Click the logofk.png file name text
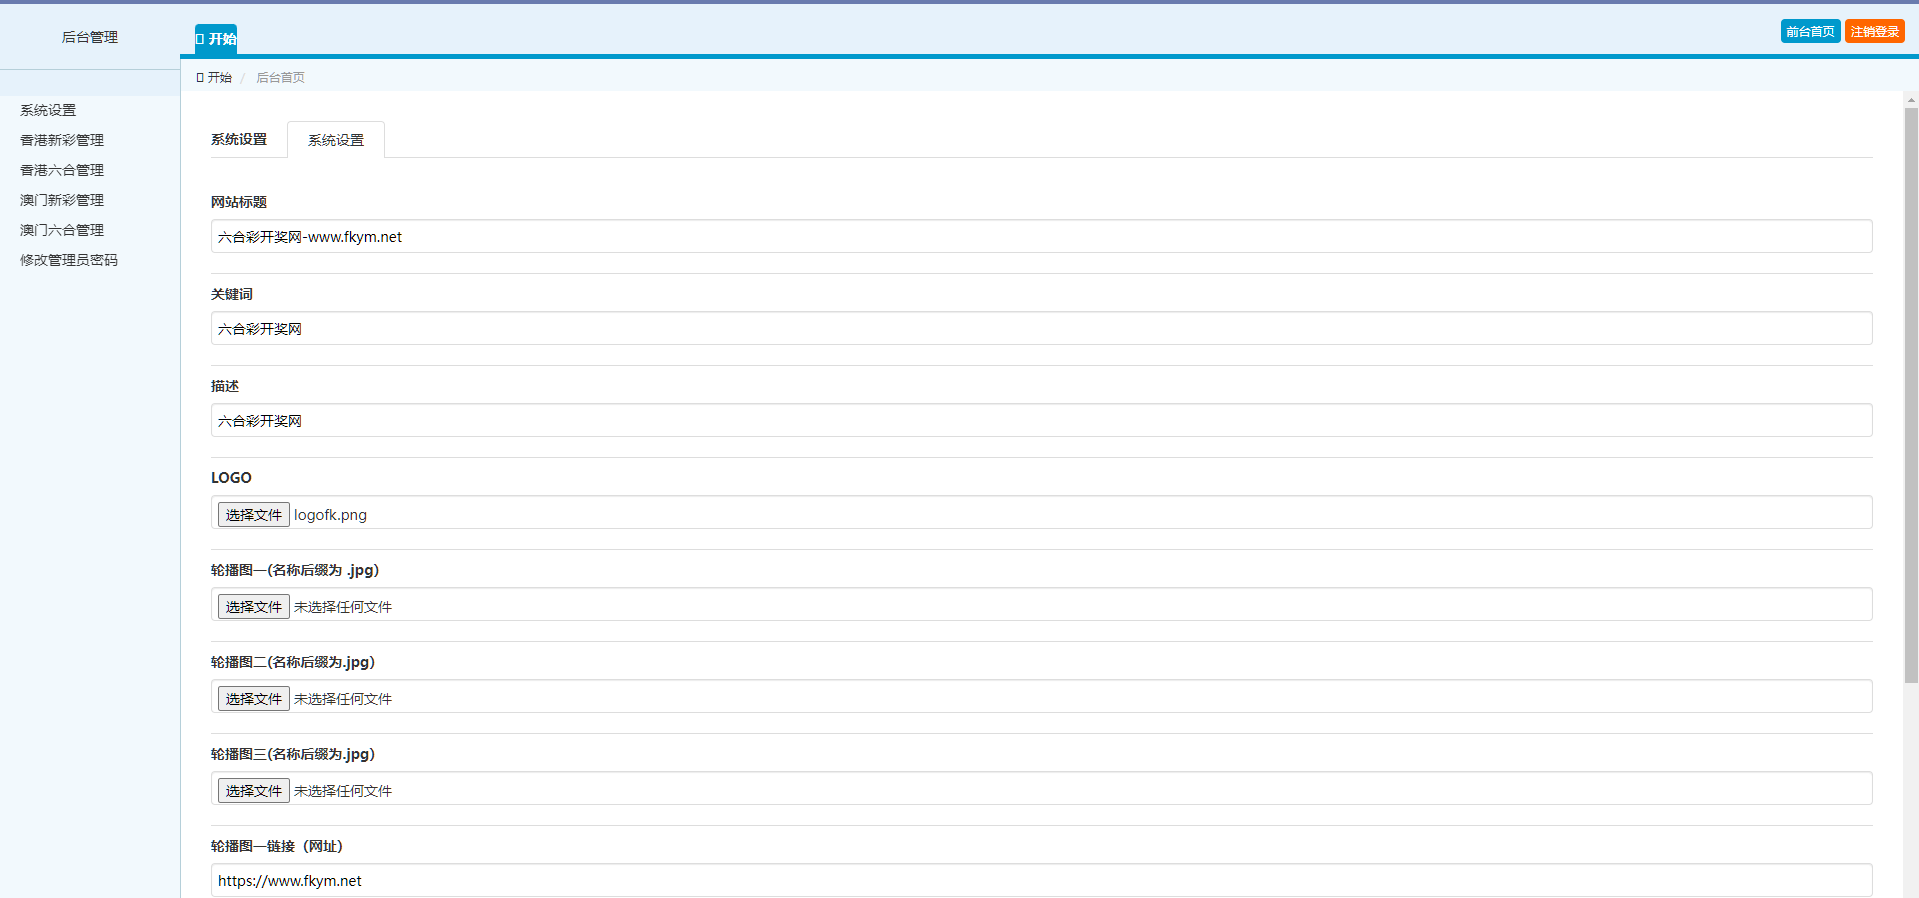Viewport: 1919px width, 898px height. (330, 515)
